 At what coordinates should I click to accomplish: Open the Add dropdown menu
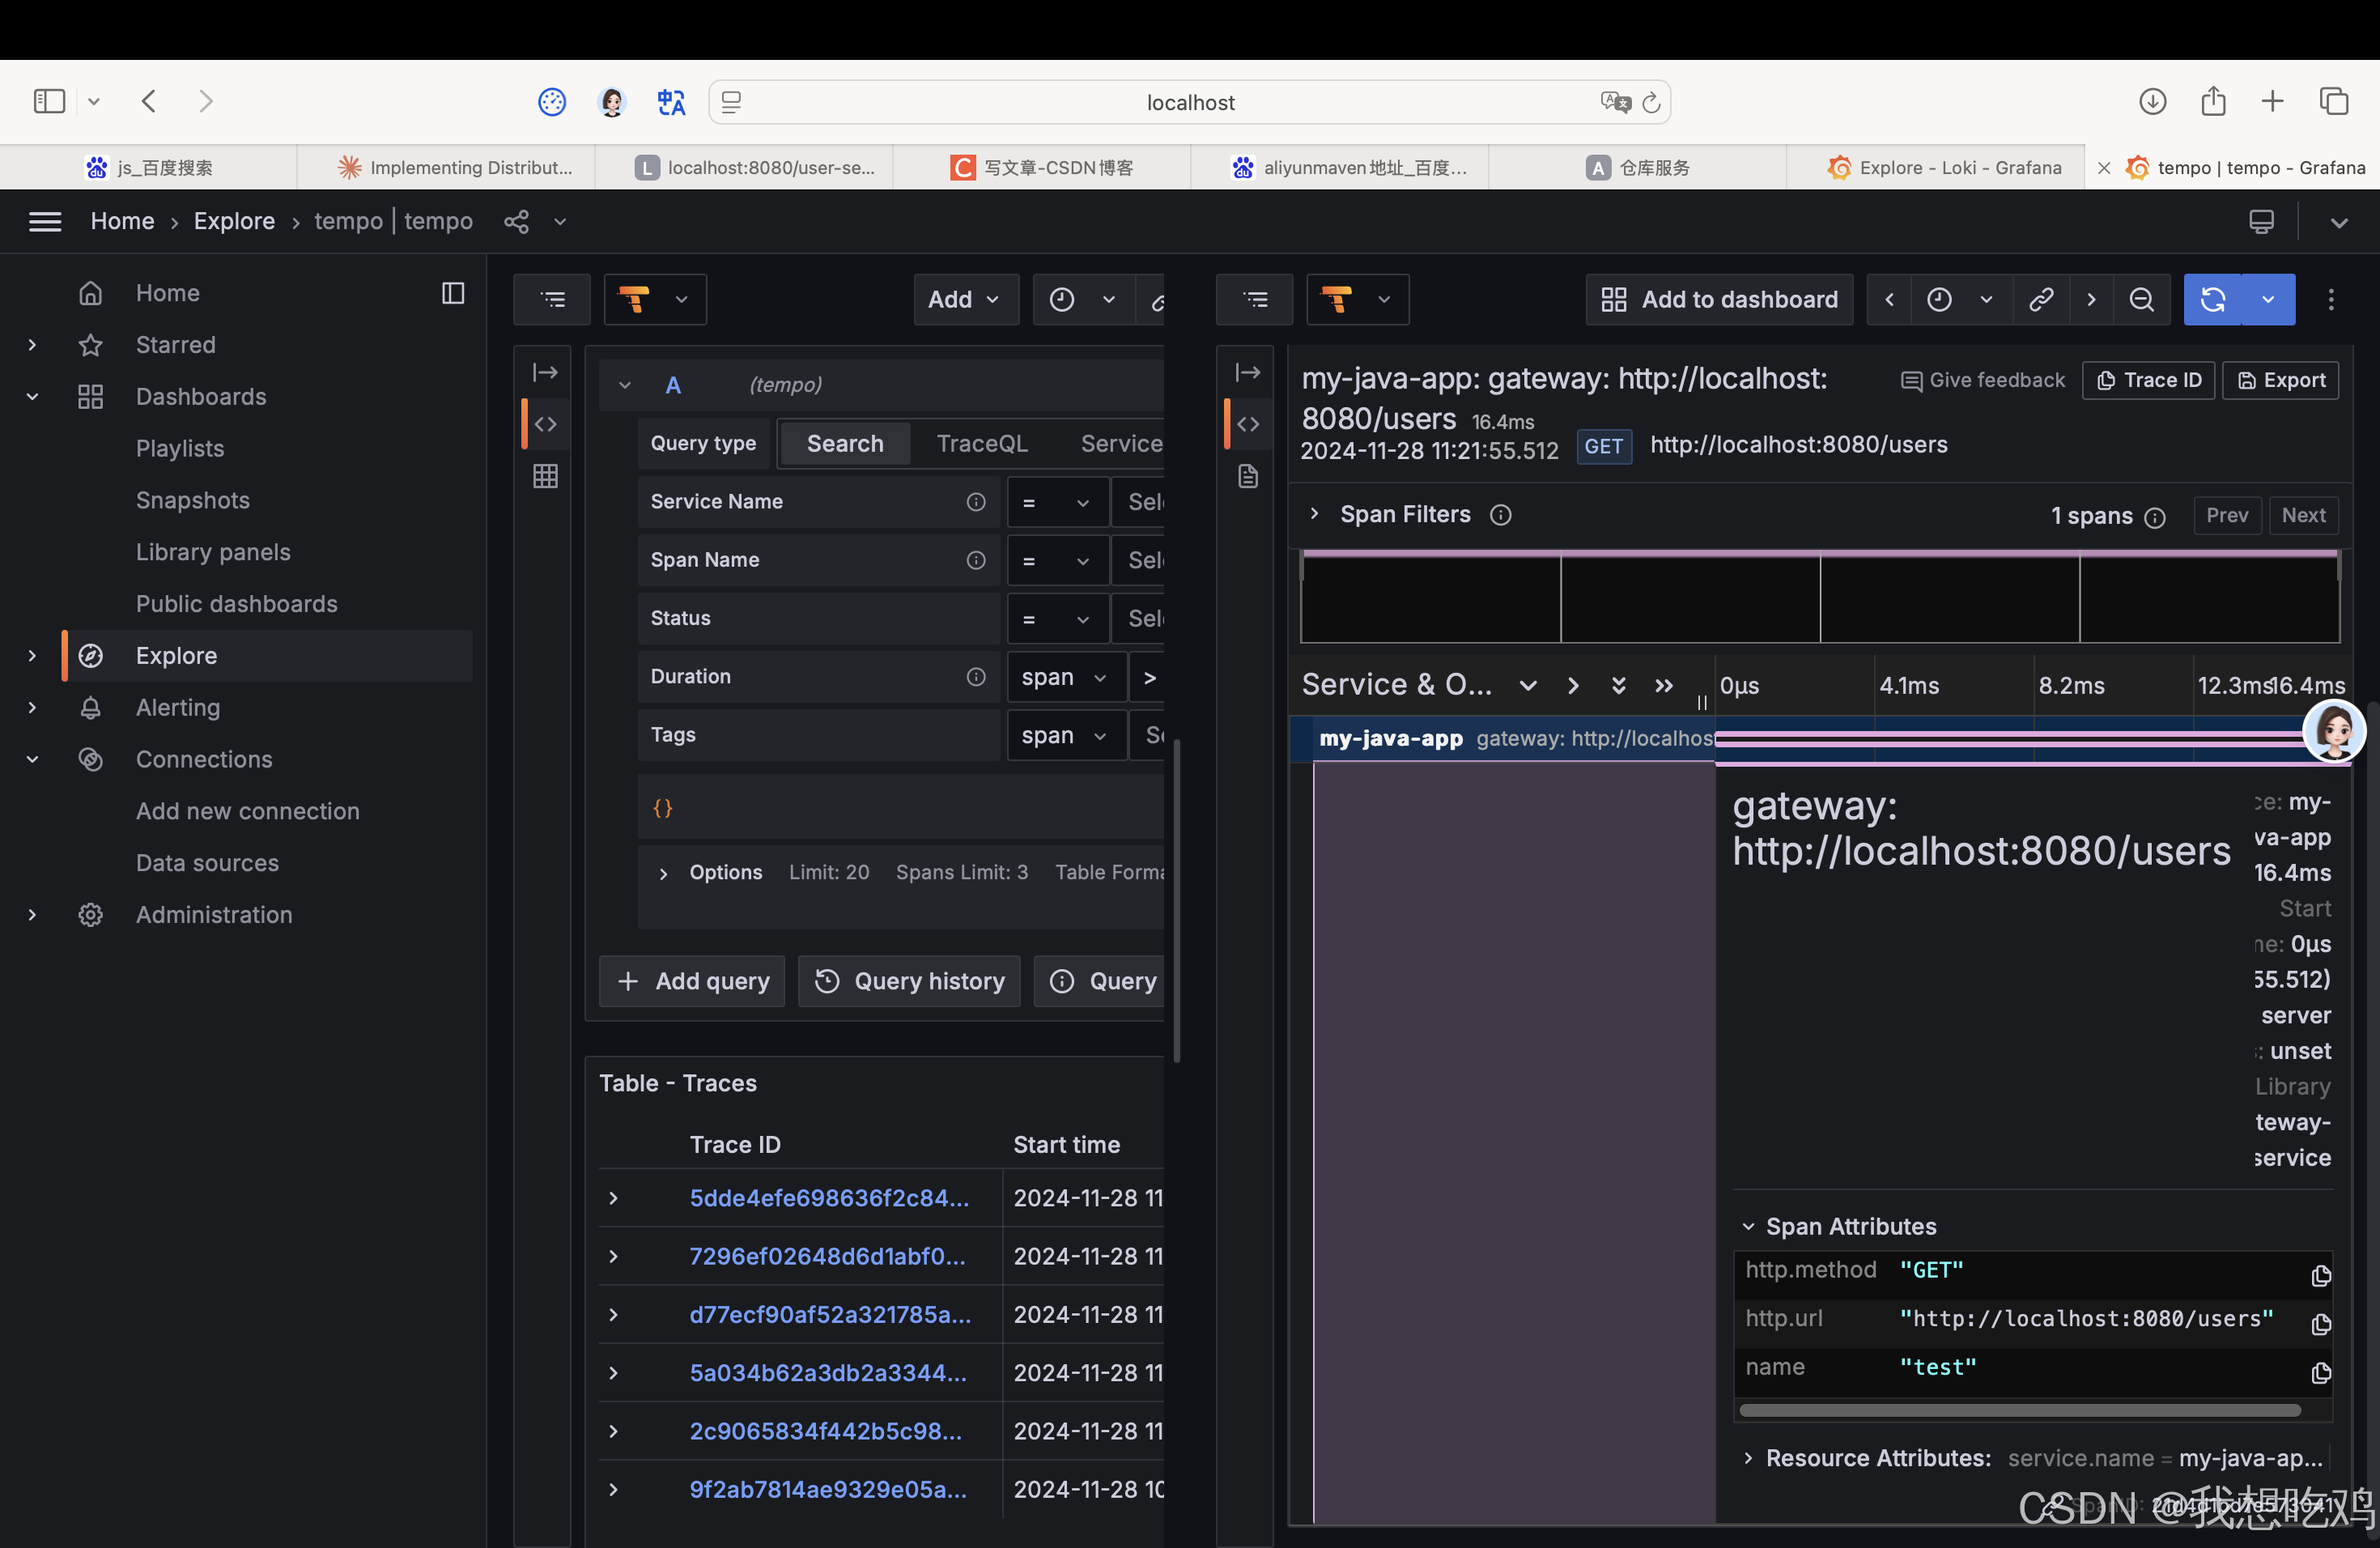(964, 299)
